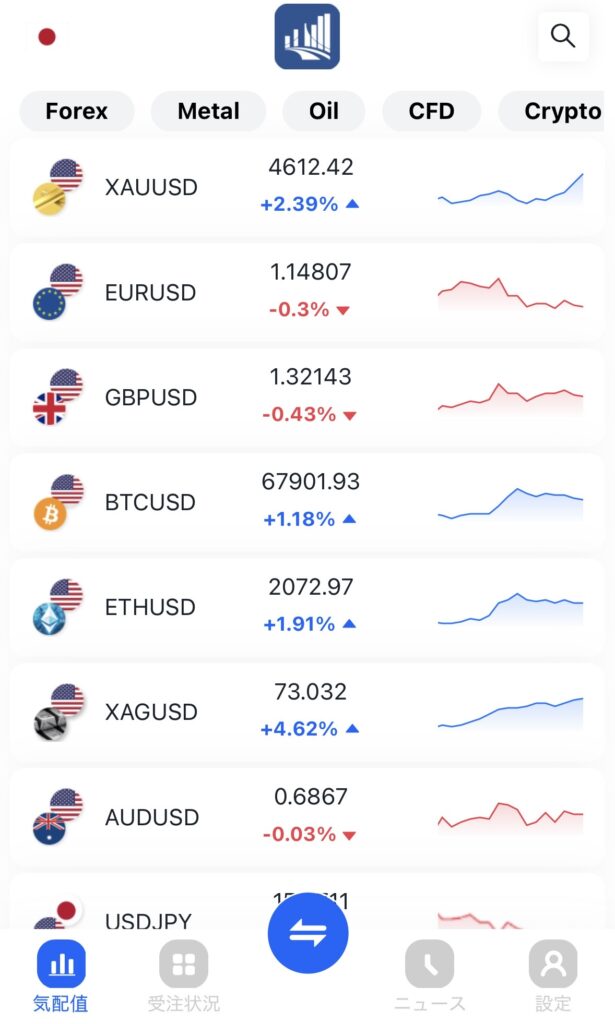Tap the Bitcoin flag icon for BTCUSD

50,514
